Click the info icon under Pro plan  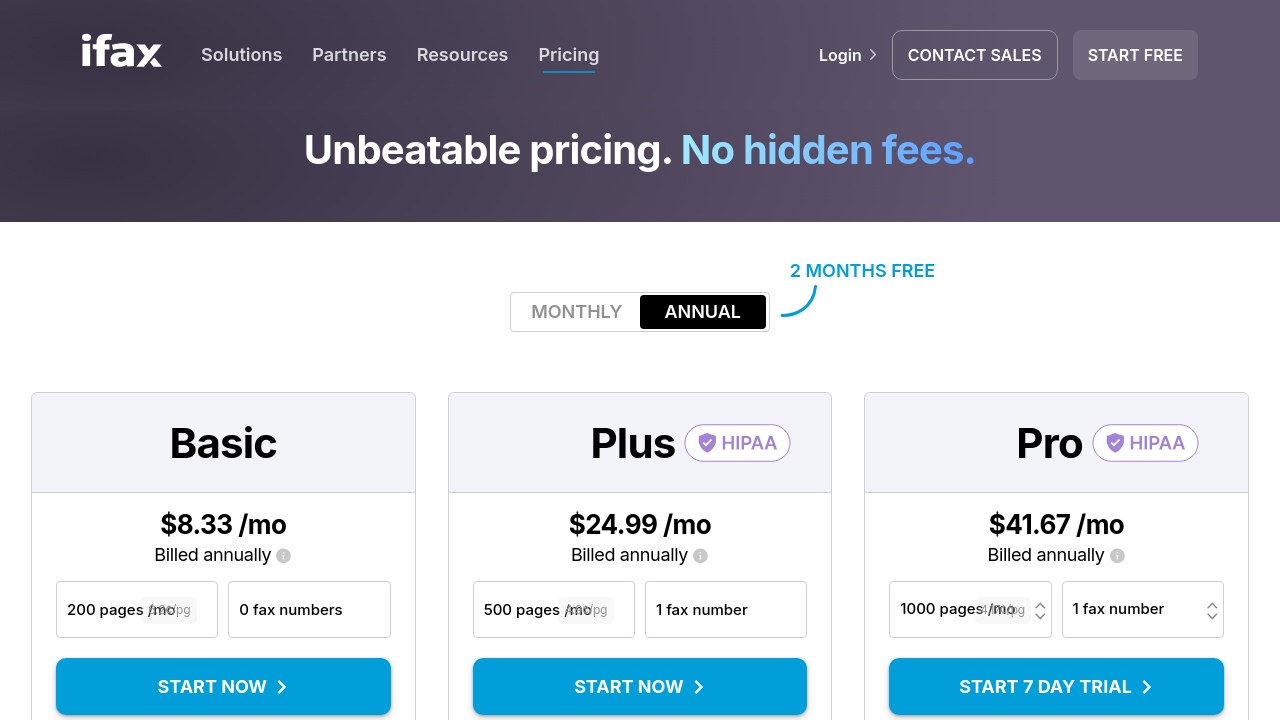(1117, 556)
